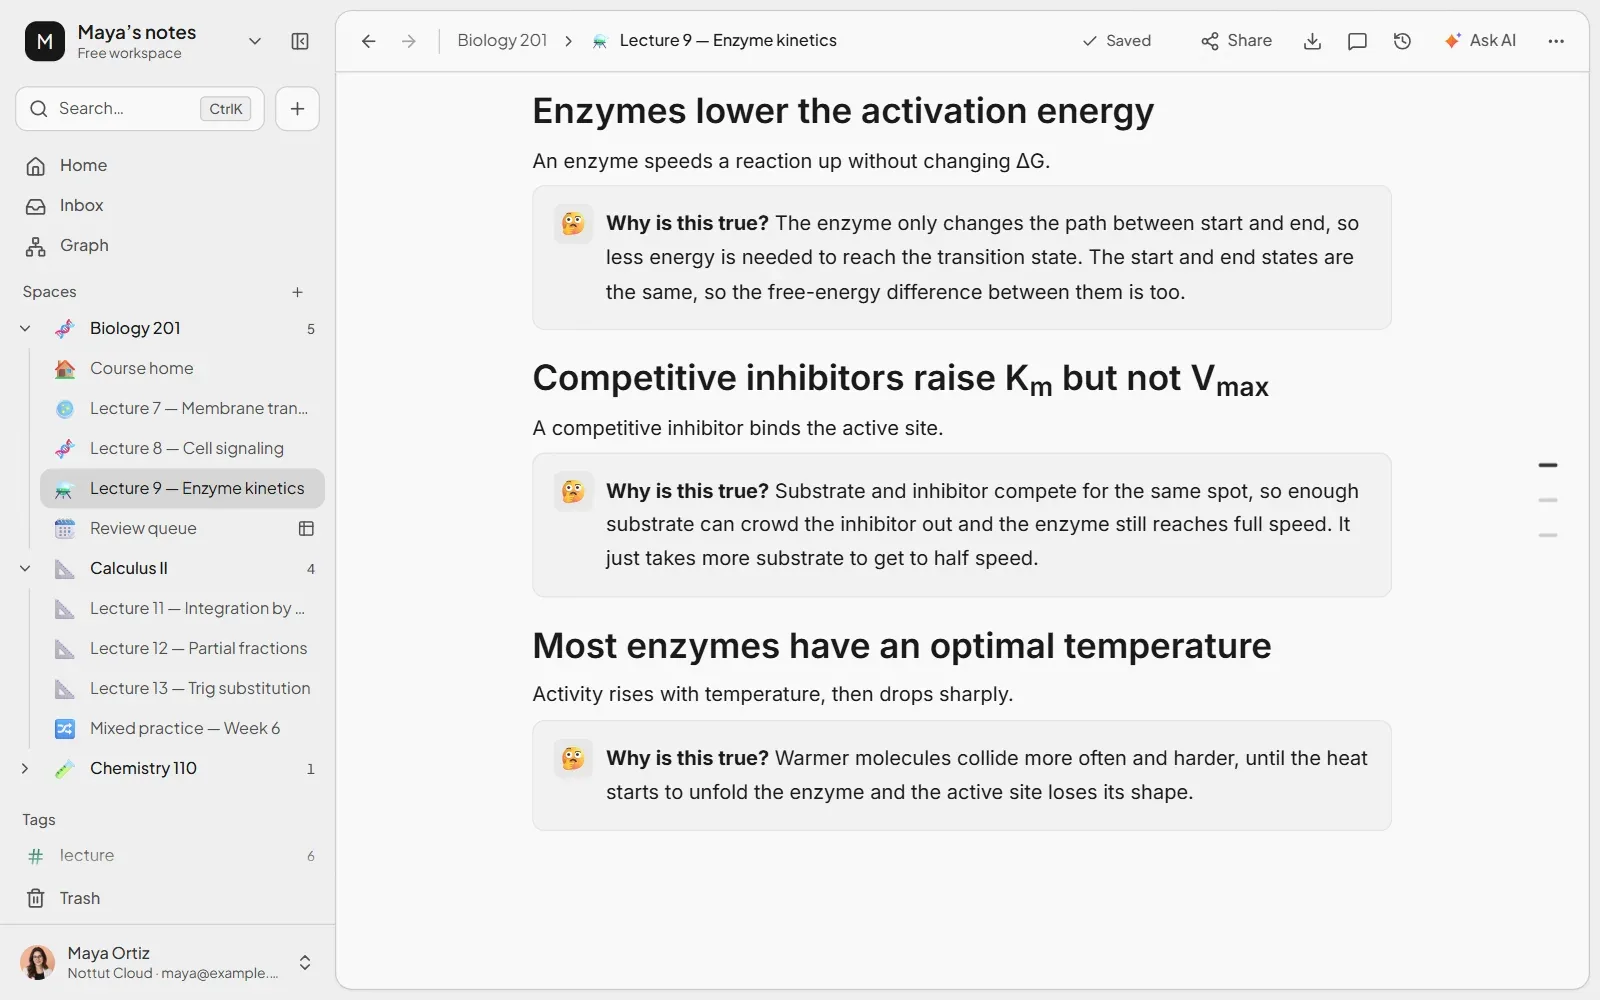Open Lecture 8 — Cell signaling note
The image size is (1600, 1000).
tap(182, 448)
